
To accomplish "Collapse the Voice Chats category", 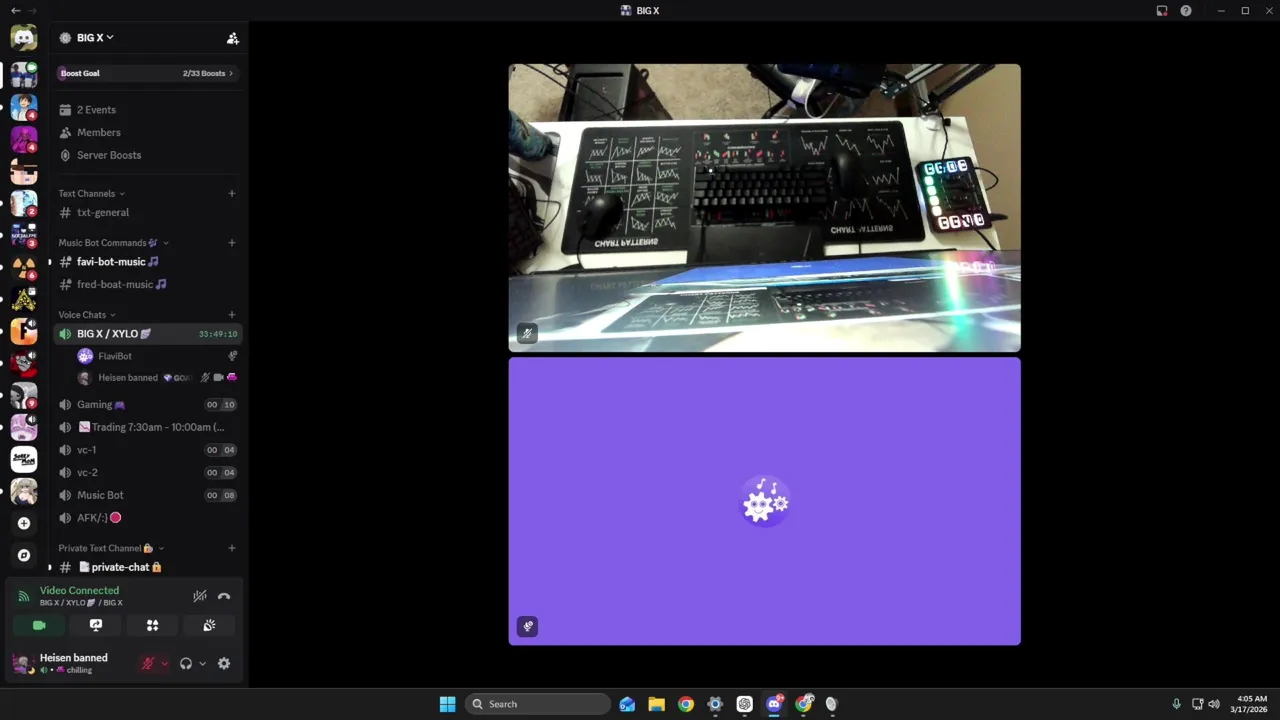I will coord(87,315).
